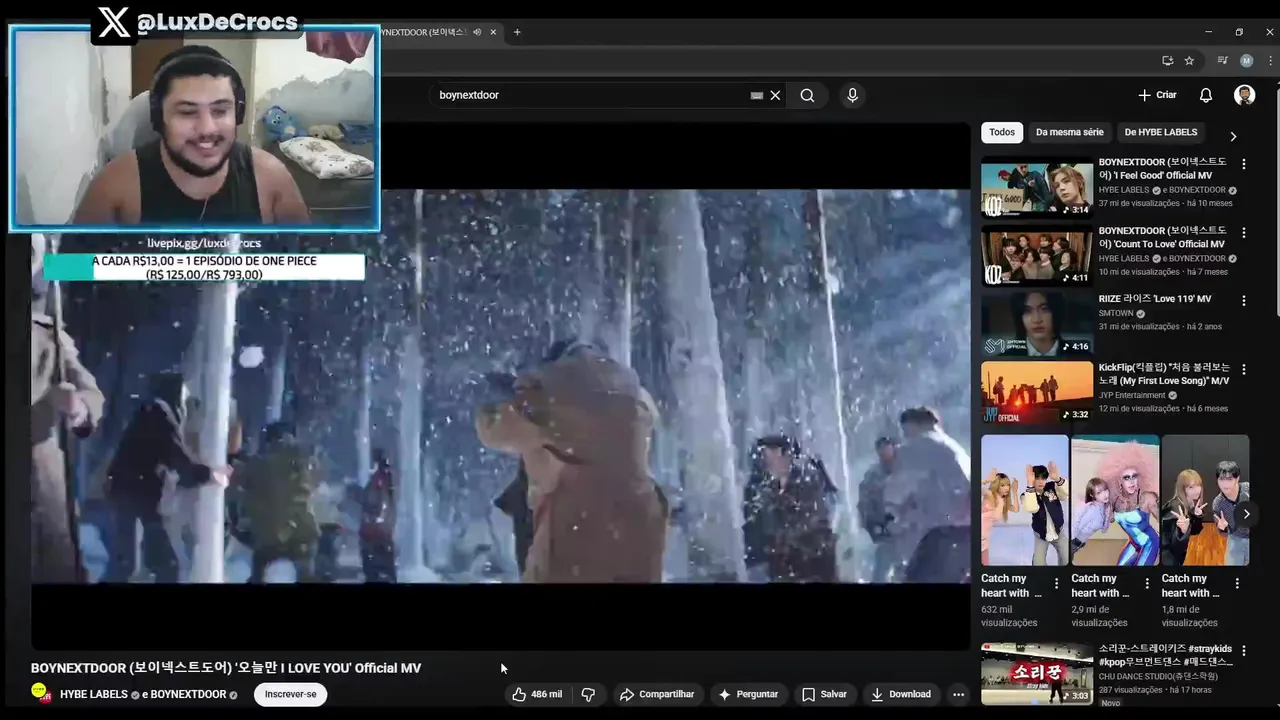Image resolution: width=1280 pixels, height=720 pixels.
Task: Open the browser profile M icon
Action: click(1246, 61)
